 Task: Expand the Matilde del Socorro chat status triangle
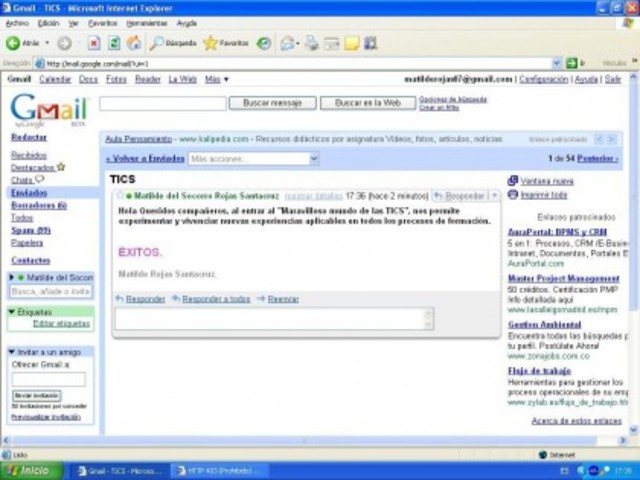[12, 278]
